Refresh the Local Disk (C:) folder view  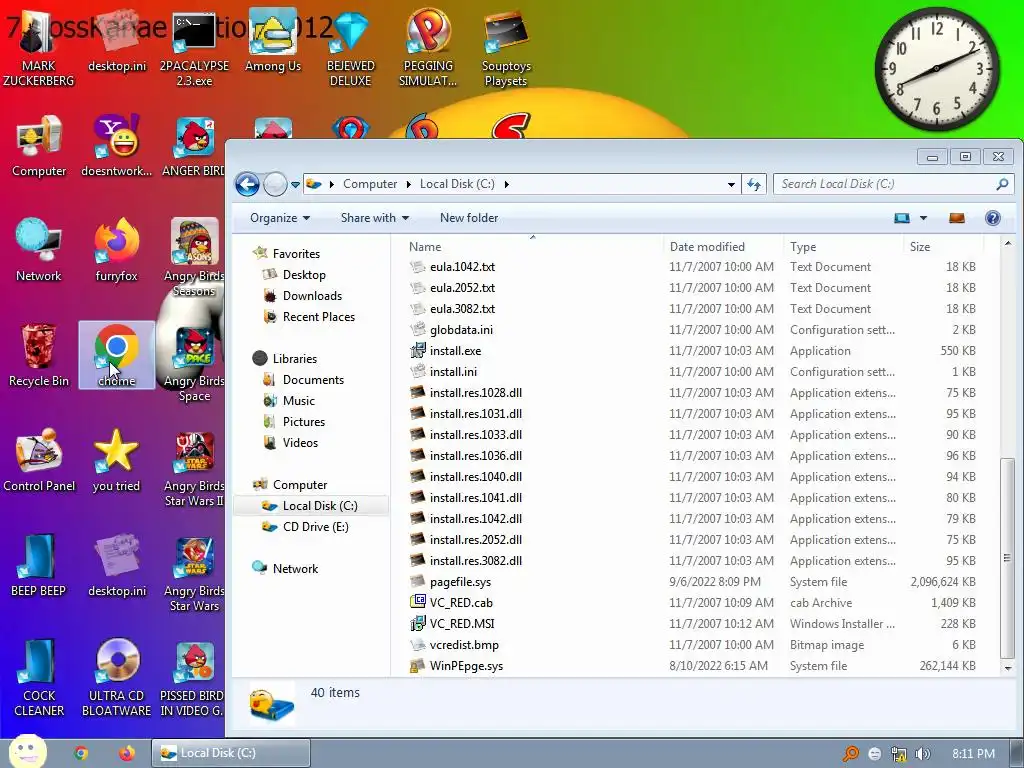[x=754, y=184]
